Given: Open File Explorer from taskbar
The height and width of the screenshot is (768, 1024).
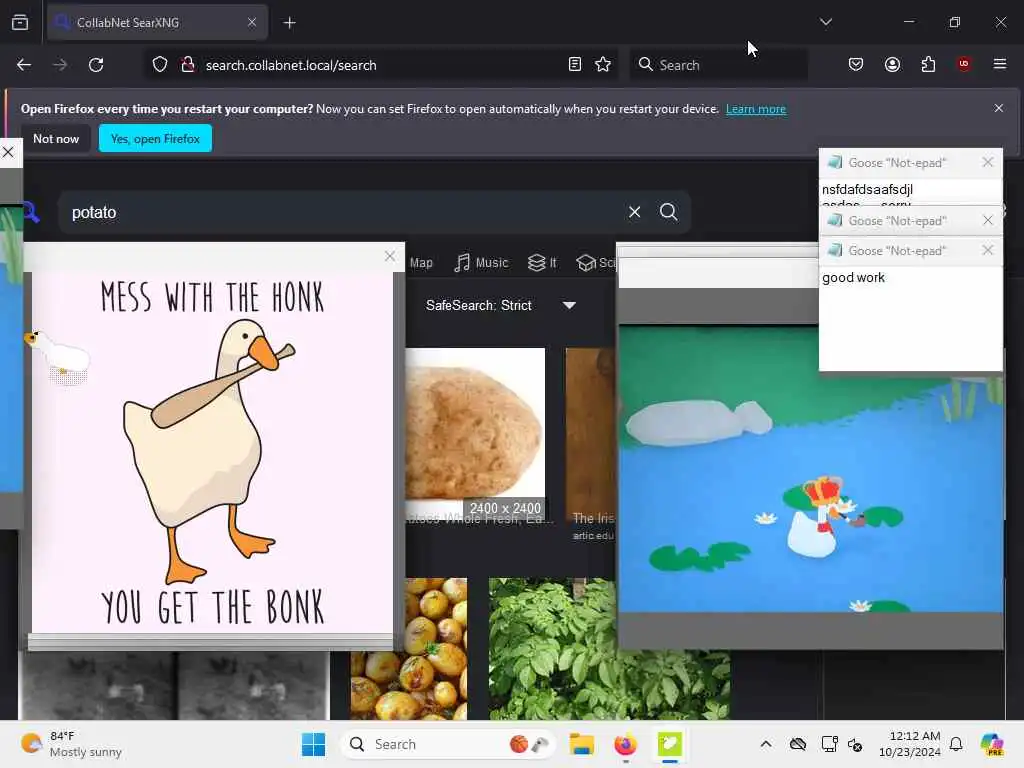Looking at the screenshot, I should point(581,744).
